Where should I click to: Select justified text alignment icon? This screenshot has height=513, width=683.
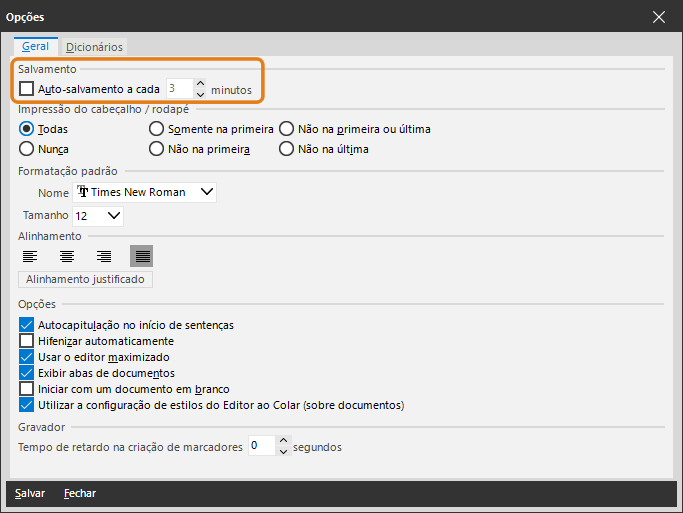(x=141, y=256)
